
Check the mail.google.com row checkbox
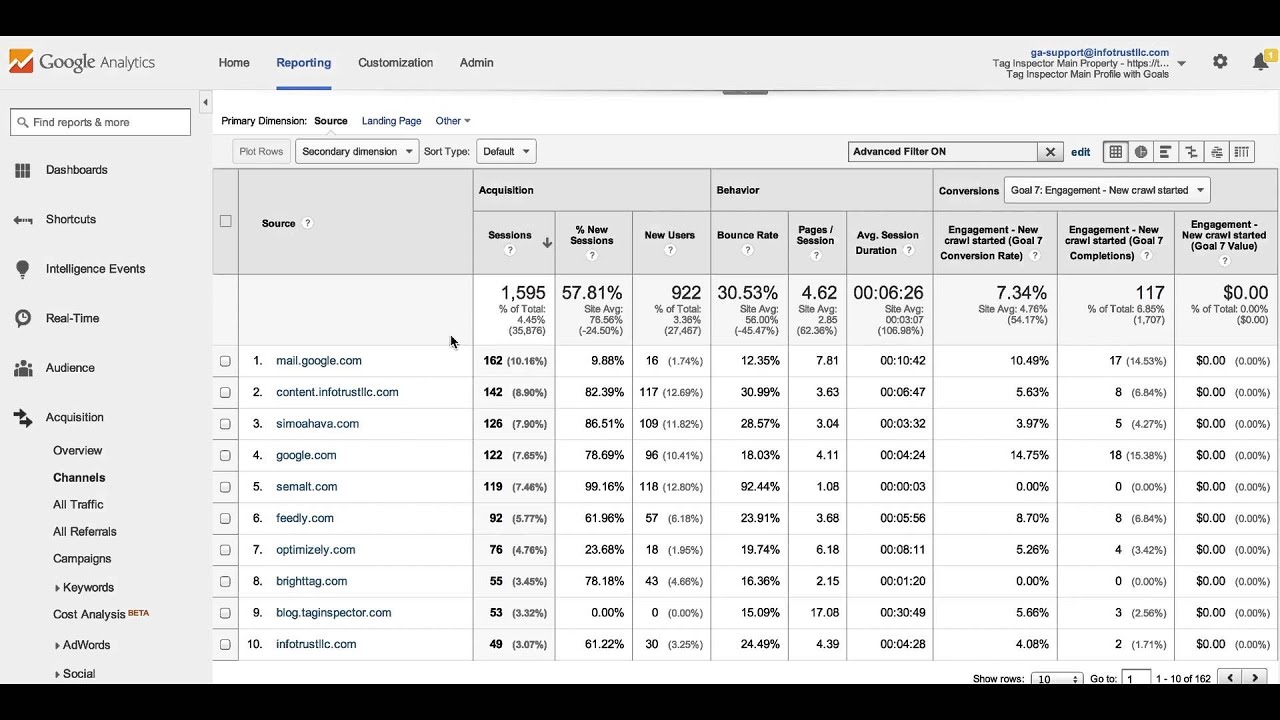pos(225,361)
